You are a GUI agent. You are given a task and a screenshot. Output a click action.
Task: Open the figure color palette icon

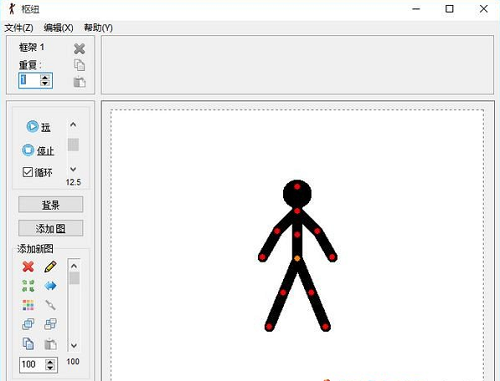click(x=28, y=305)
